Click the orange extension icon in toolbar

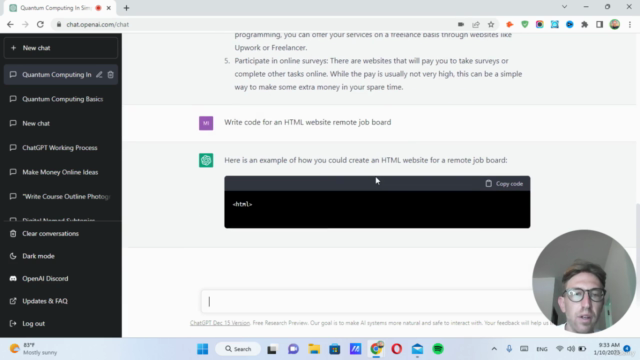click(510, 24)
